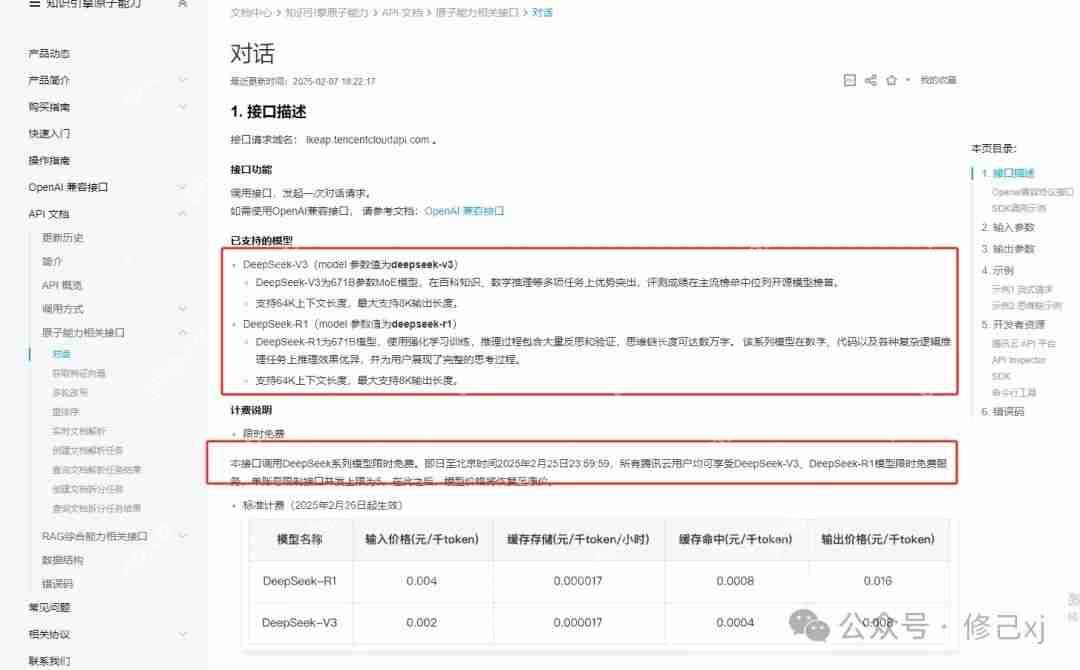The image size is (1080, 670).
Task: Collapse the API 文档 chevron
Action: click(x=183, y=214)
